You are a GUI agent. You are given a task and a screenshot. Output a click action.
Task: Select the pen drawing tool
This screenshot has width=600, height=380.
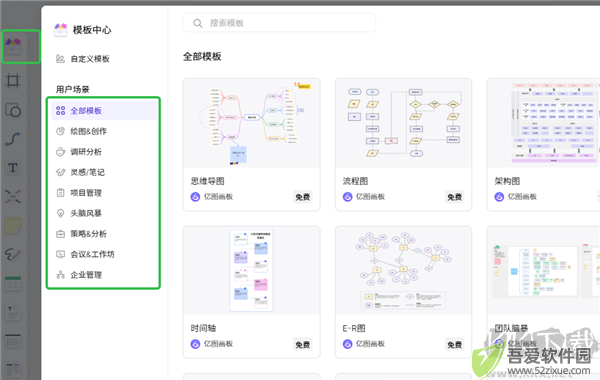point(13,254)
